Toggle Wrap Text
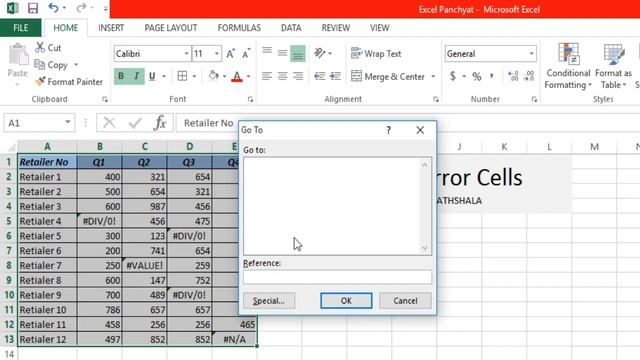This screenshot has height=360, width=640. [x=376, y=53]
